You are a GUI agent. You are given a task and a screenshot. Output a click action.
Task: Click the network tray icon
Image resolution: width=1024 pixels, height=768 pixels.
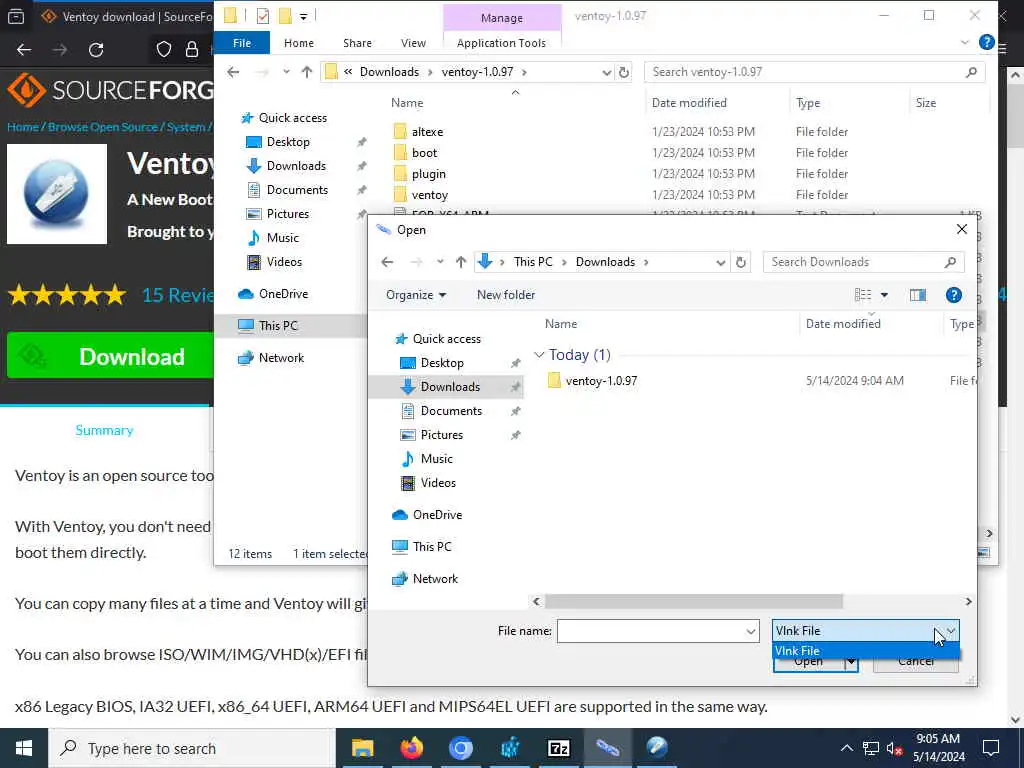tap(871, 748)
